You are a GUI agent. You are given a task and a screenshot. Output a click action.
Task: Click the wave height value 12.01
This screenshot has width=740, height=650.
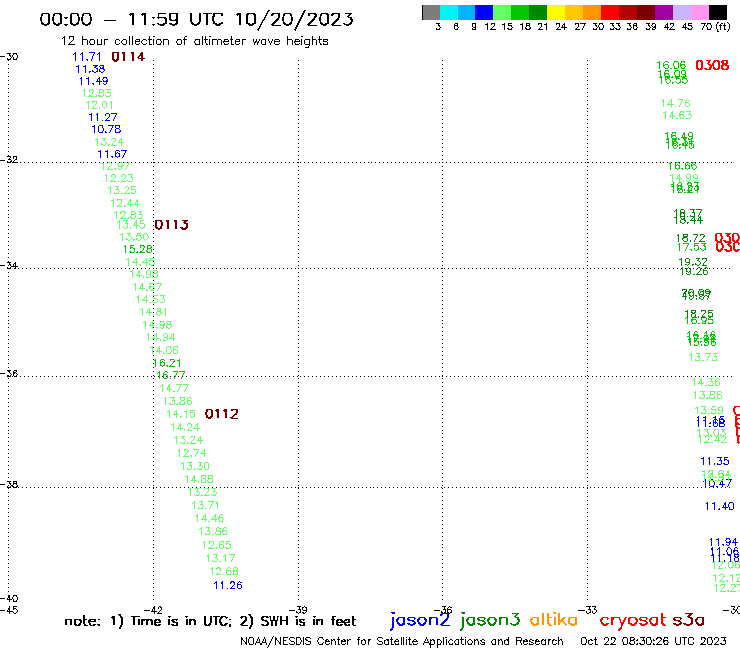tap(100, 105)
